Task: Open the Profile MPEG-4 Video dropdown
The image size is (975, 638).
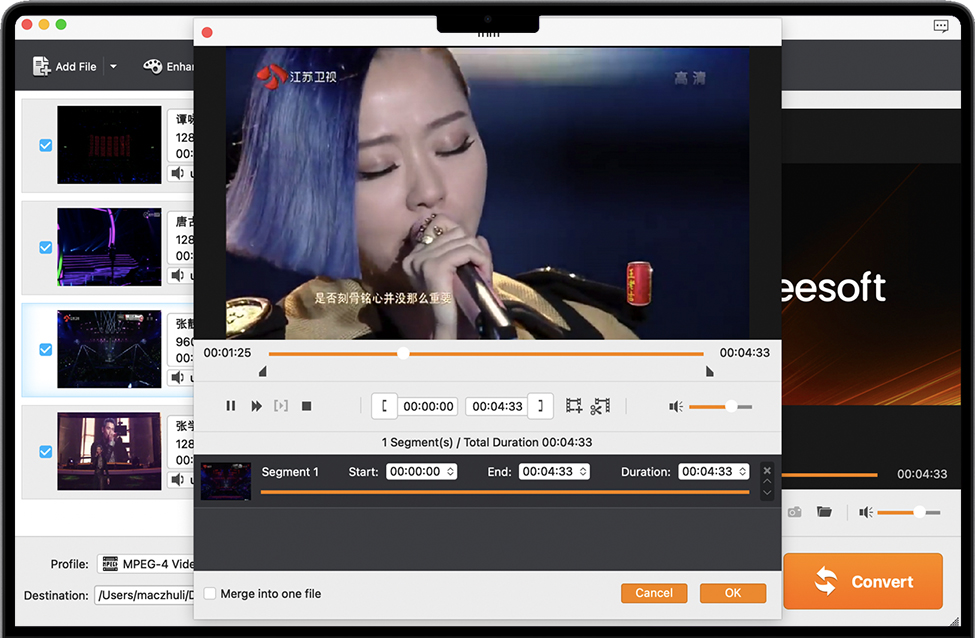Action: (x=150, y=564)
